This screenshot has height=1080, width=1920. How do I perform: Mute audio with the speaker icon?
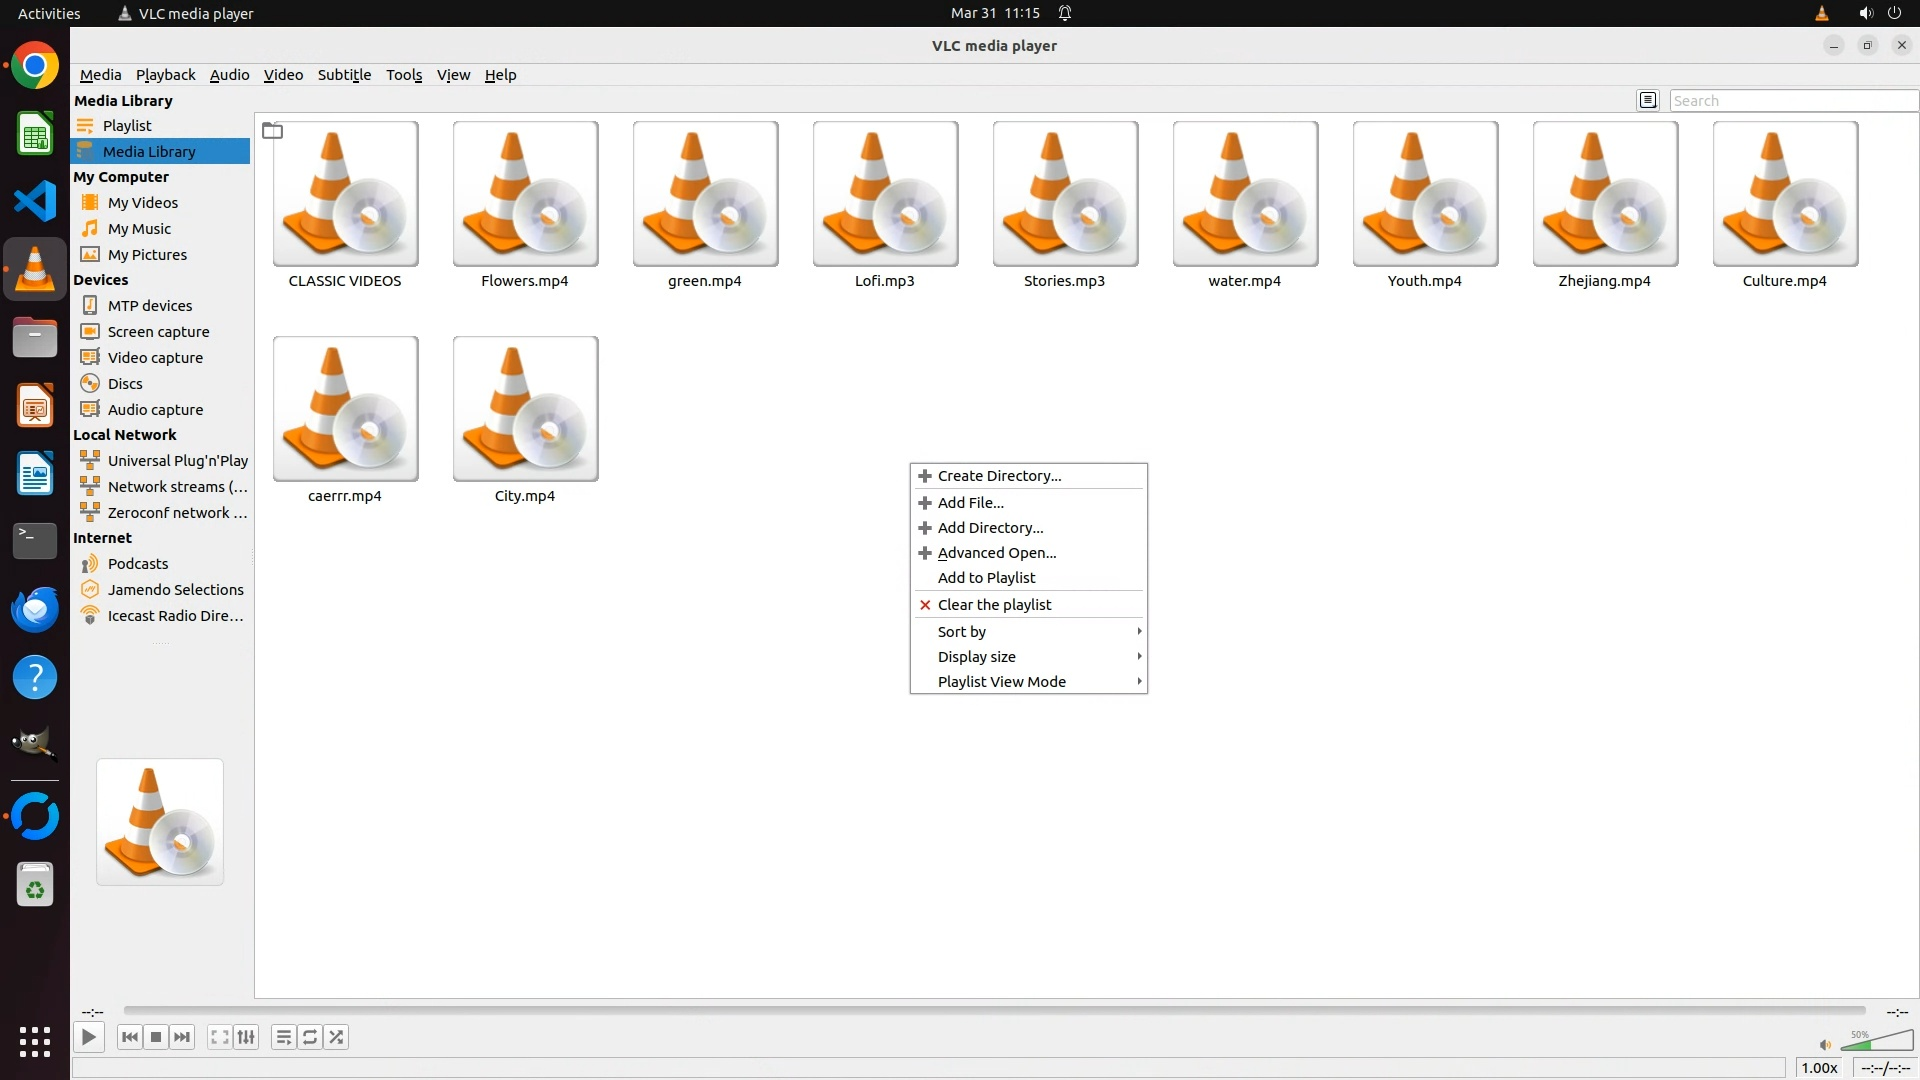click(x=1825, y=1045)
